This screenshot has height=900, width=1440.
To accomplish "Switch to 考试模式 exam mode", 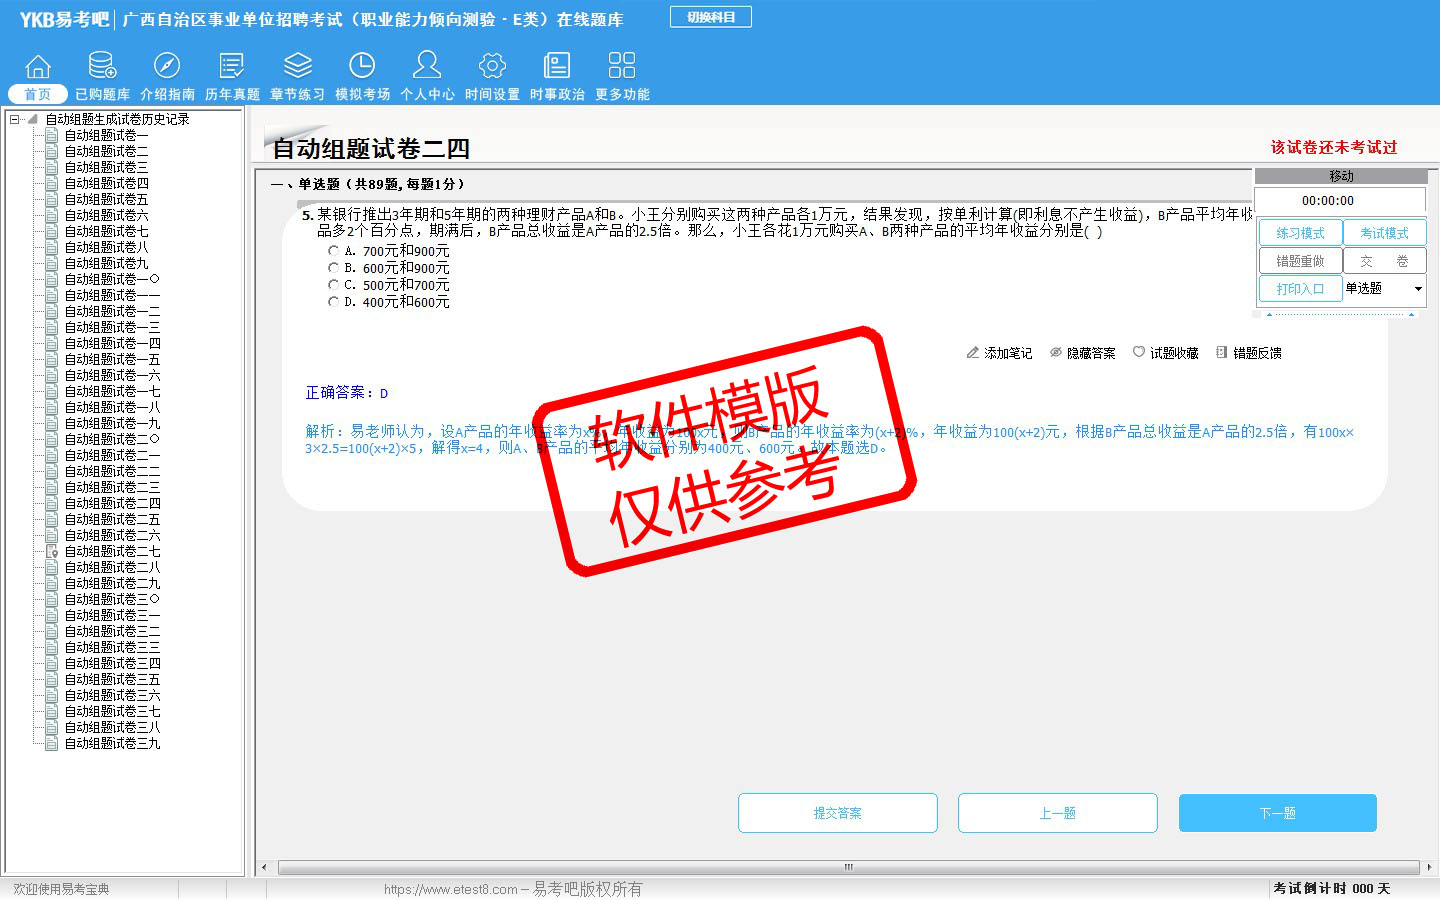I will [x=1384, y=233].
